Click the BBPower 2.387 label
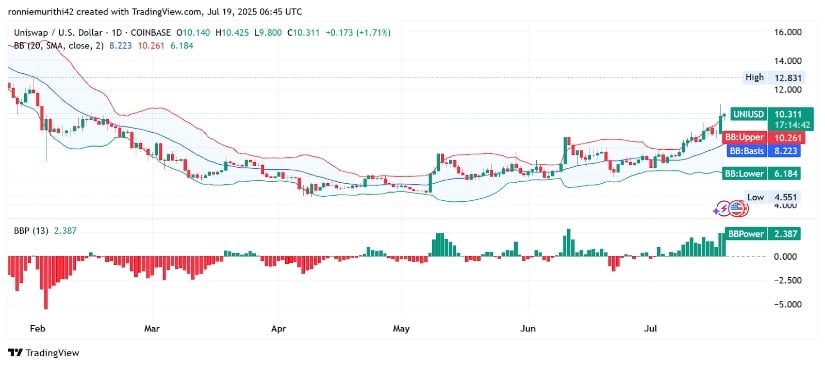Screen dimensions: 825x366 (x=763, y=234)
